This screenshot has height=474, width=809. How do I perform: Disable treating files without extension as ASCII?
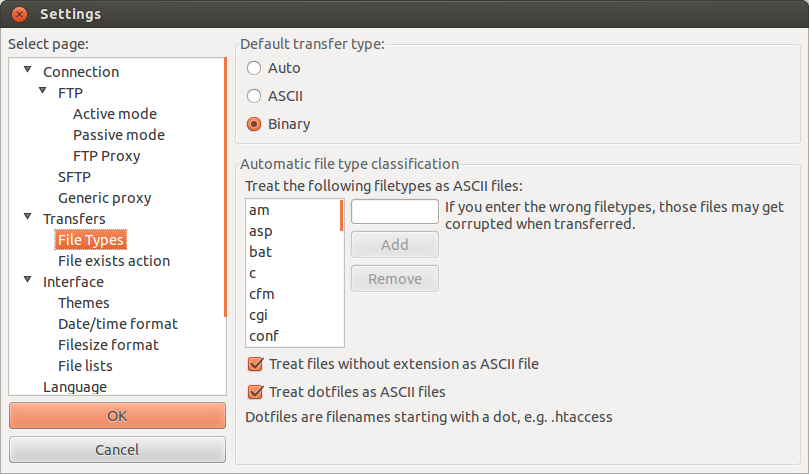pos(255,364)
